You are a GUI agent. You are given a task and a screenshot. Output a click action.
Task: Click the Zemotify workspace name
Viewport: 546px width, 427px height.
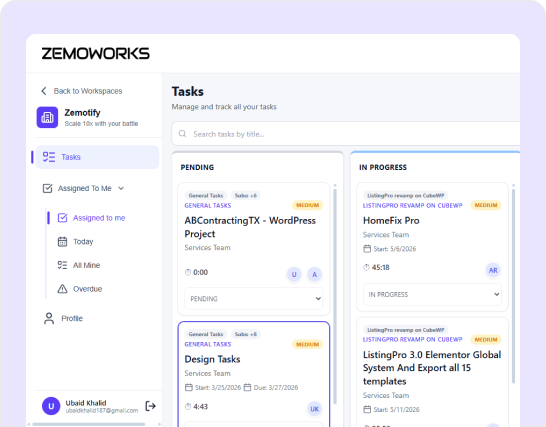click(83, 112)
